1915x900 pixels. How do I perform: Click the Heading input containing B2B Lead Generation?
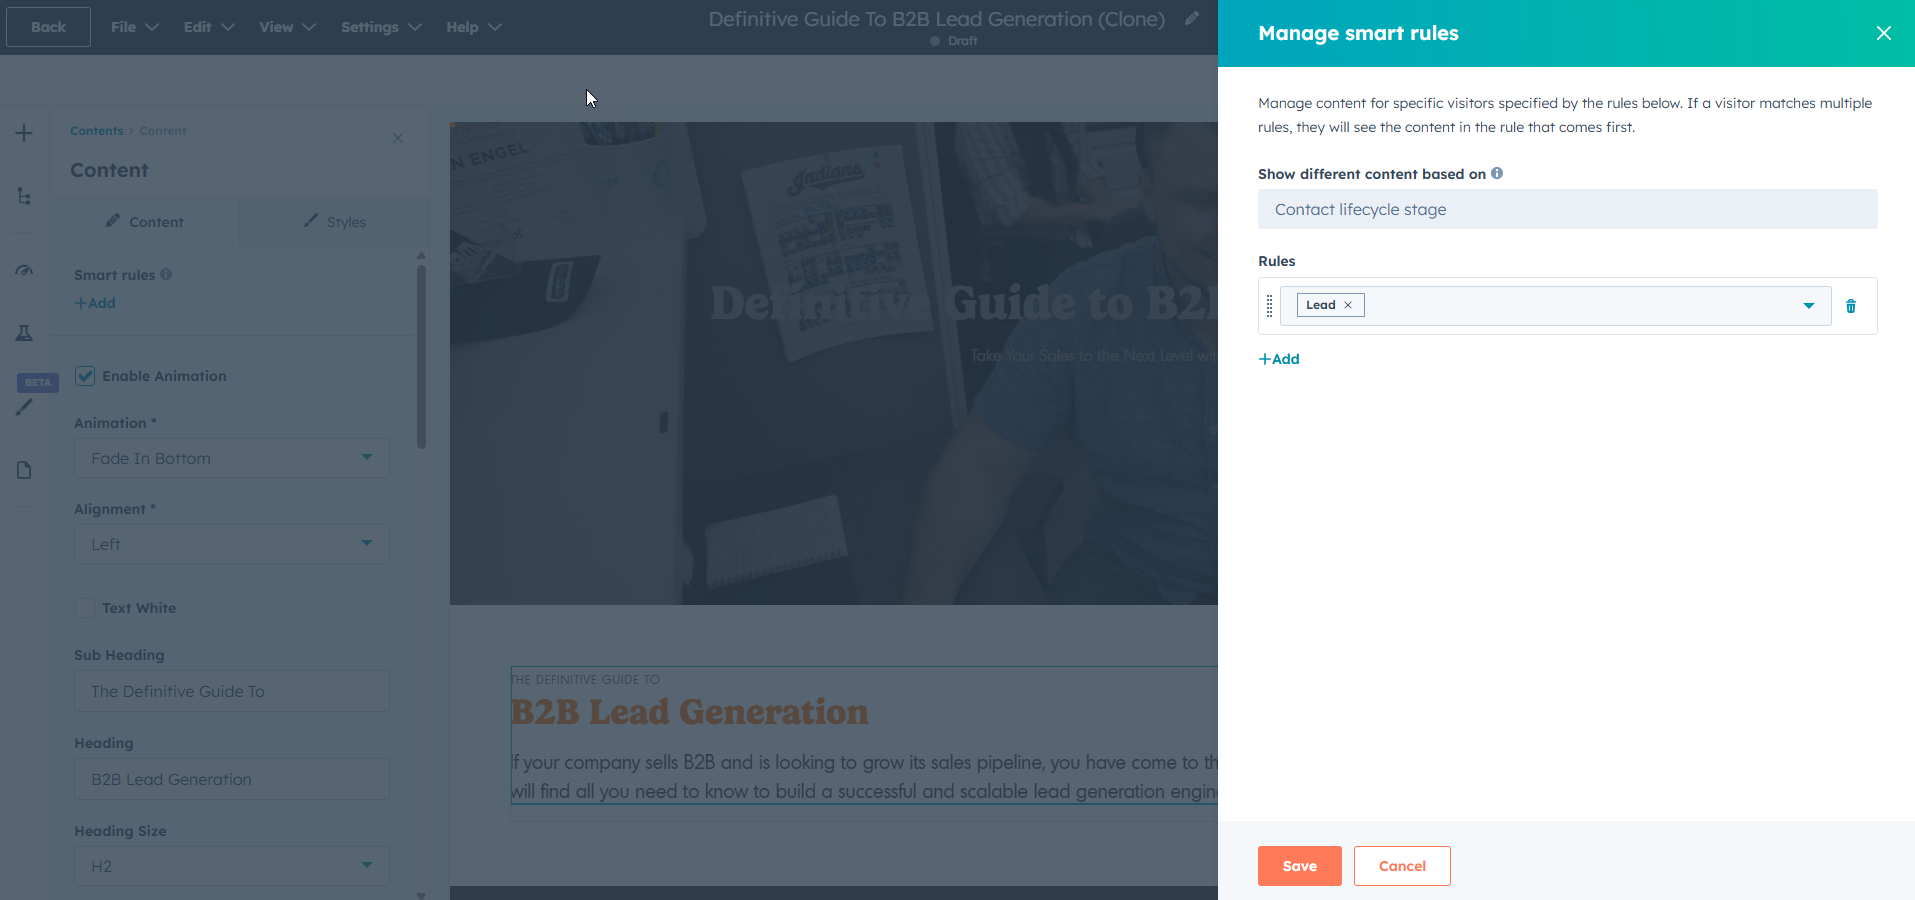click(231, 779)
